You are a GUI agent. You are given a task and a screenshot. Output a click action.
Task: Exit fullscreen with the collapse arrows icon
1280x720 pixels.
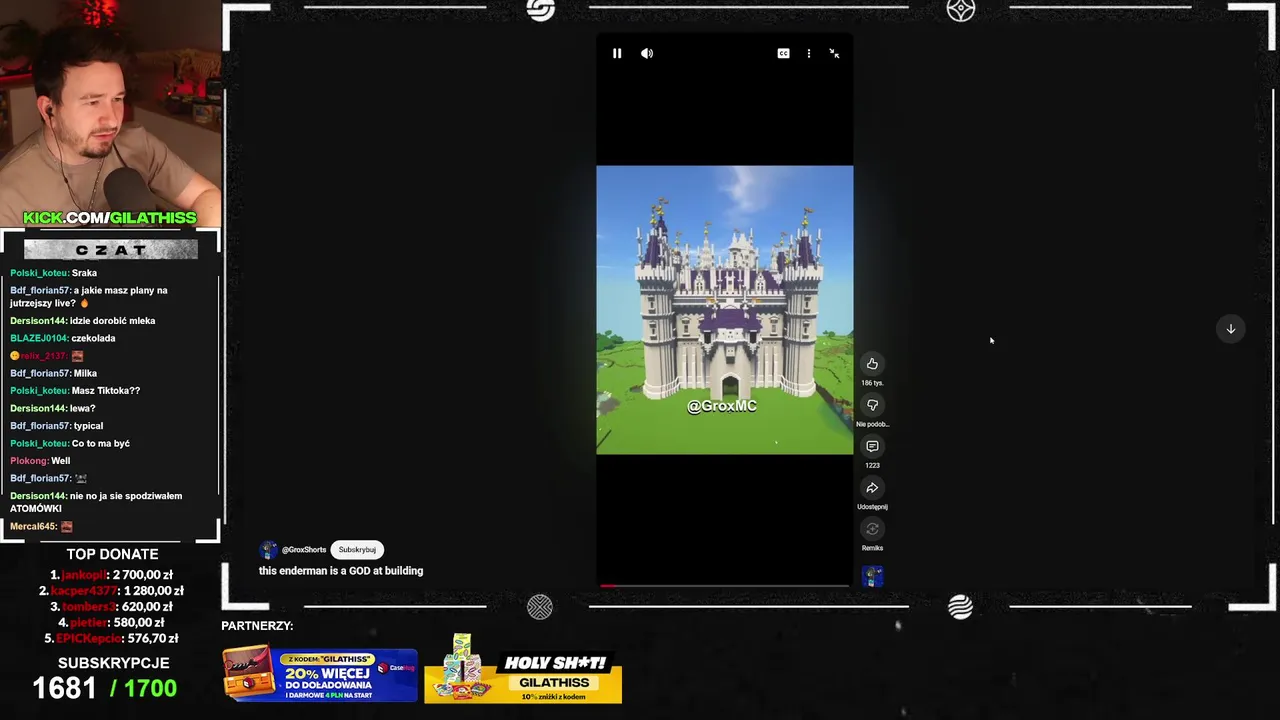(834, 54)
